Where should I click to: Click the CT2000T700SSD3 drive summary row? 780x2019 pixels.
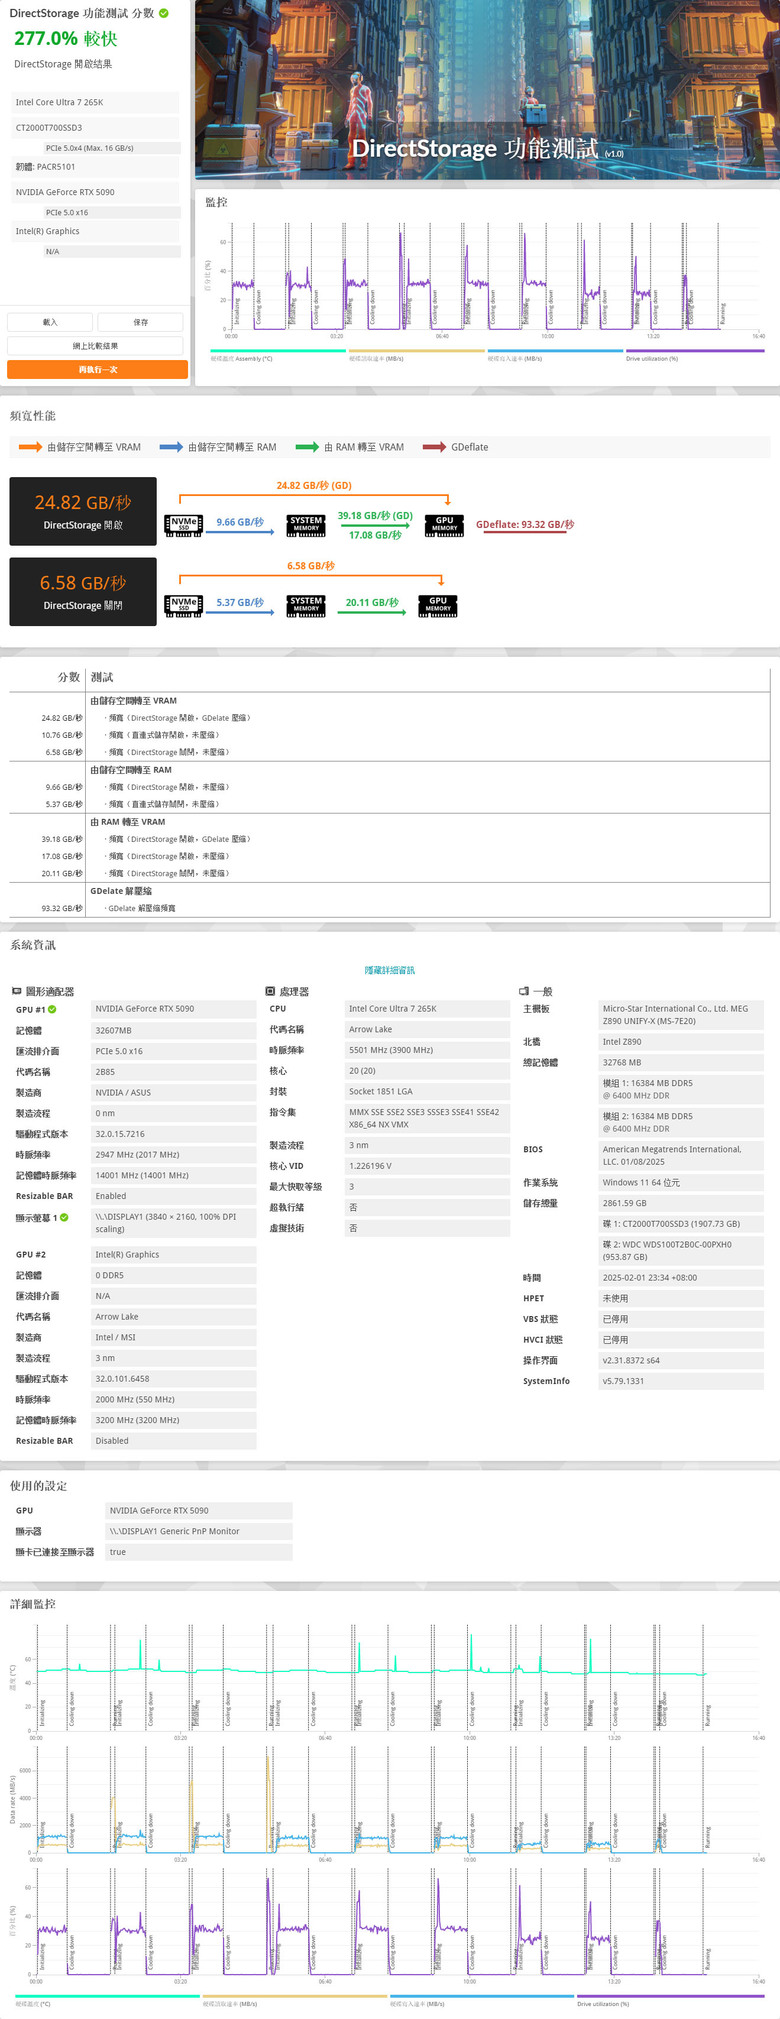tap(95, 128)
